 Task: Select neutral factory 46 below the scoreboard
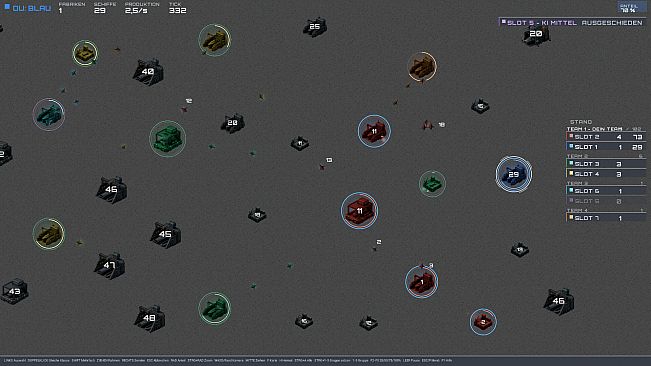558,301
